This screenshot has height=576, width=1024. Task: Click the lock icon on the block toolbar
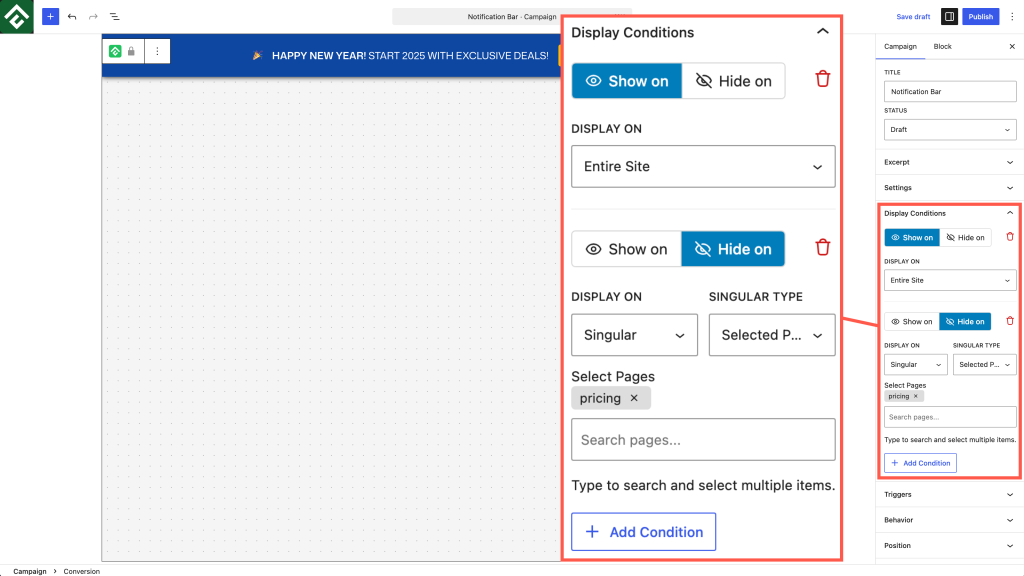[x=131, y=51]
